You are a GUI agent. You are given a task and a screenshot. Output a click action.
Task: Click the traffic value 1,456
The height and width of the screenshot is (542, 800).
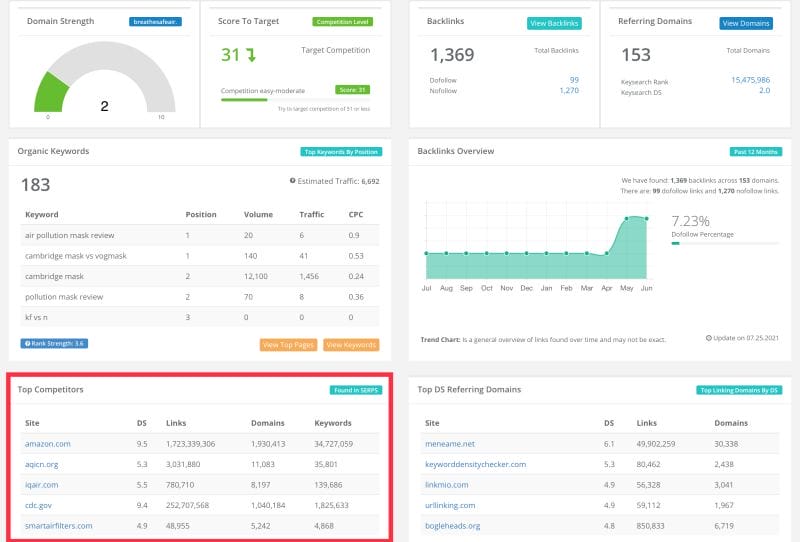click(309, 276)
